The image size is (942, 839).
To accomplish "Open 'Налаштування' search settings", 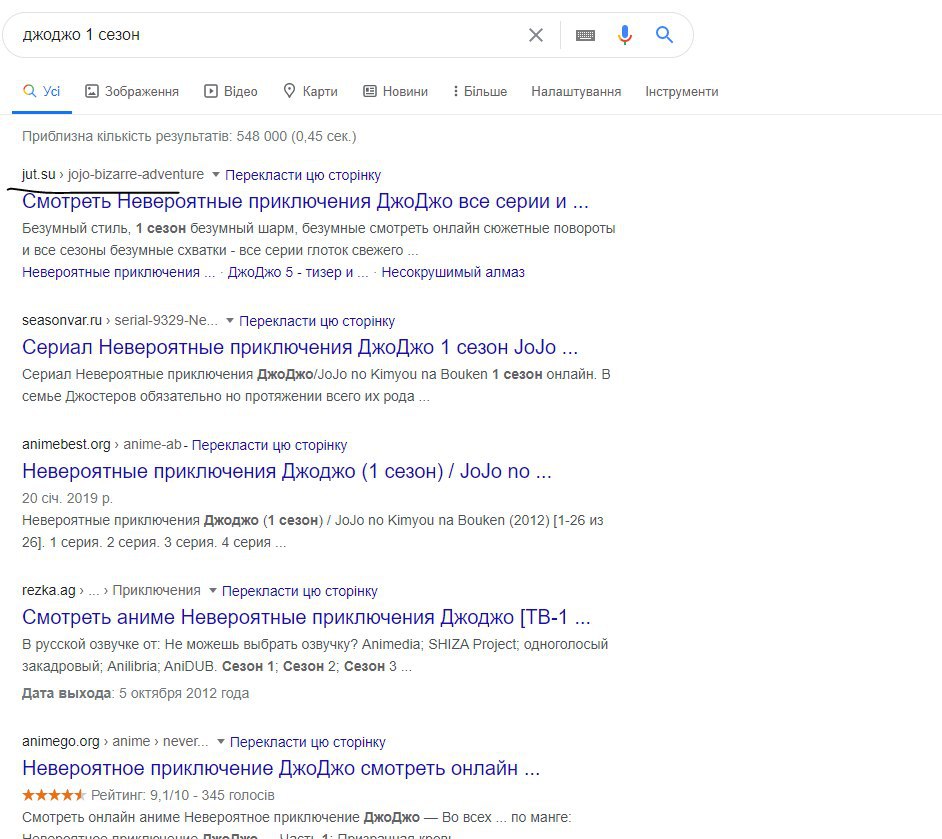I will (x=576, y=91).
